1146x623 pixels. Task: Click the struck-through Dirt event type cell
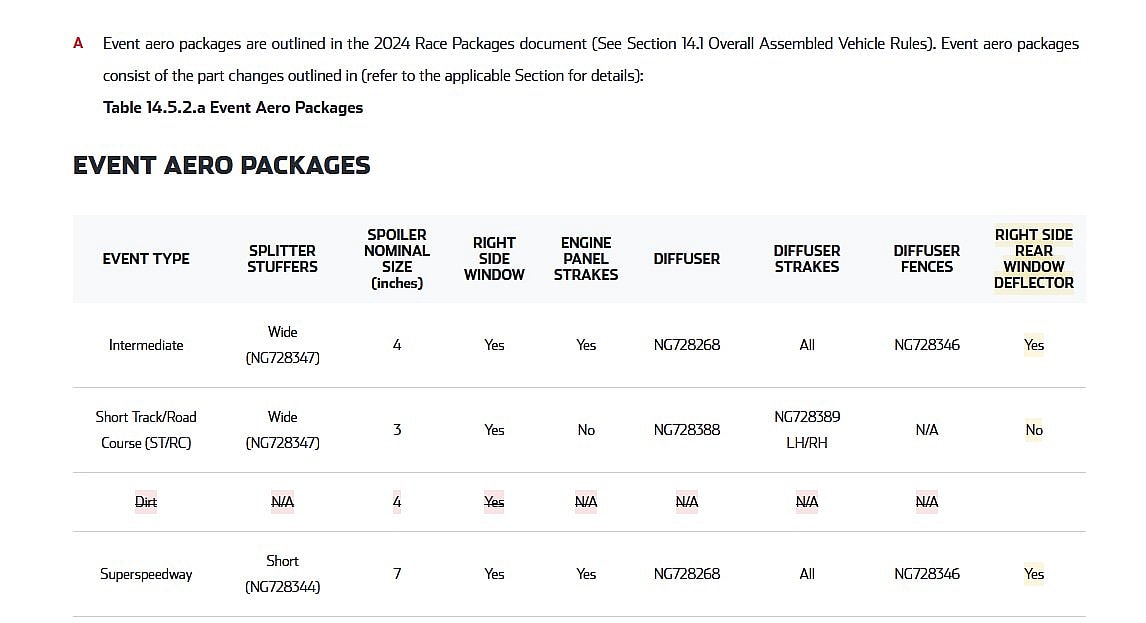146,502
